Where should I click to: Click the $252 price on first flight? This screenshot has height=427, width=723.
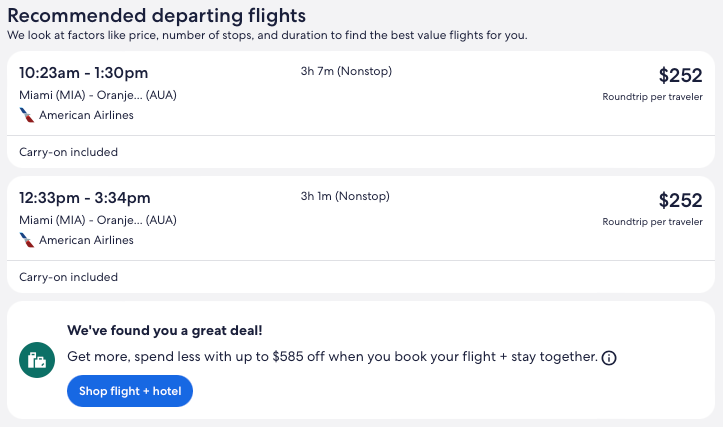coord(680,75)
